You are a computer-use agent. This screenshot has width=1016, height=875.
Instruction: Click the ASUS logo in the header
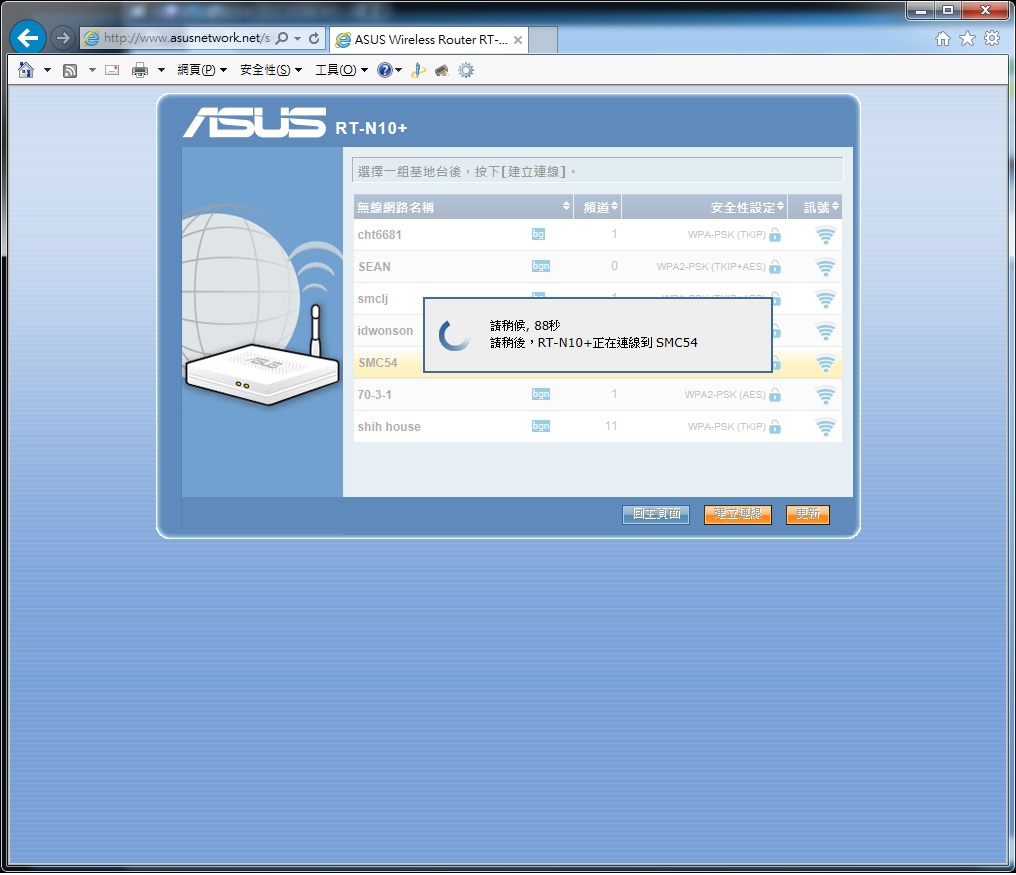coord(254,122)
